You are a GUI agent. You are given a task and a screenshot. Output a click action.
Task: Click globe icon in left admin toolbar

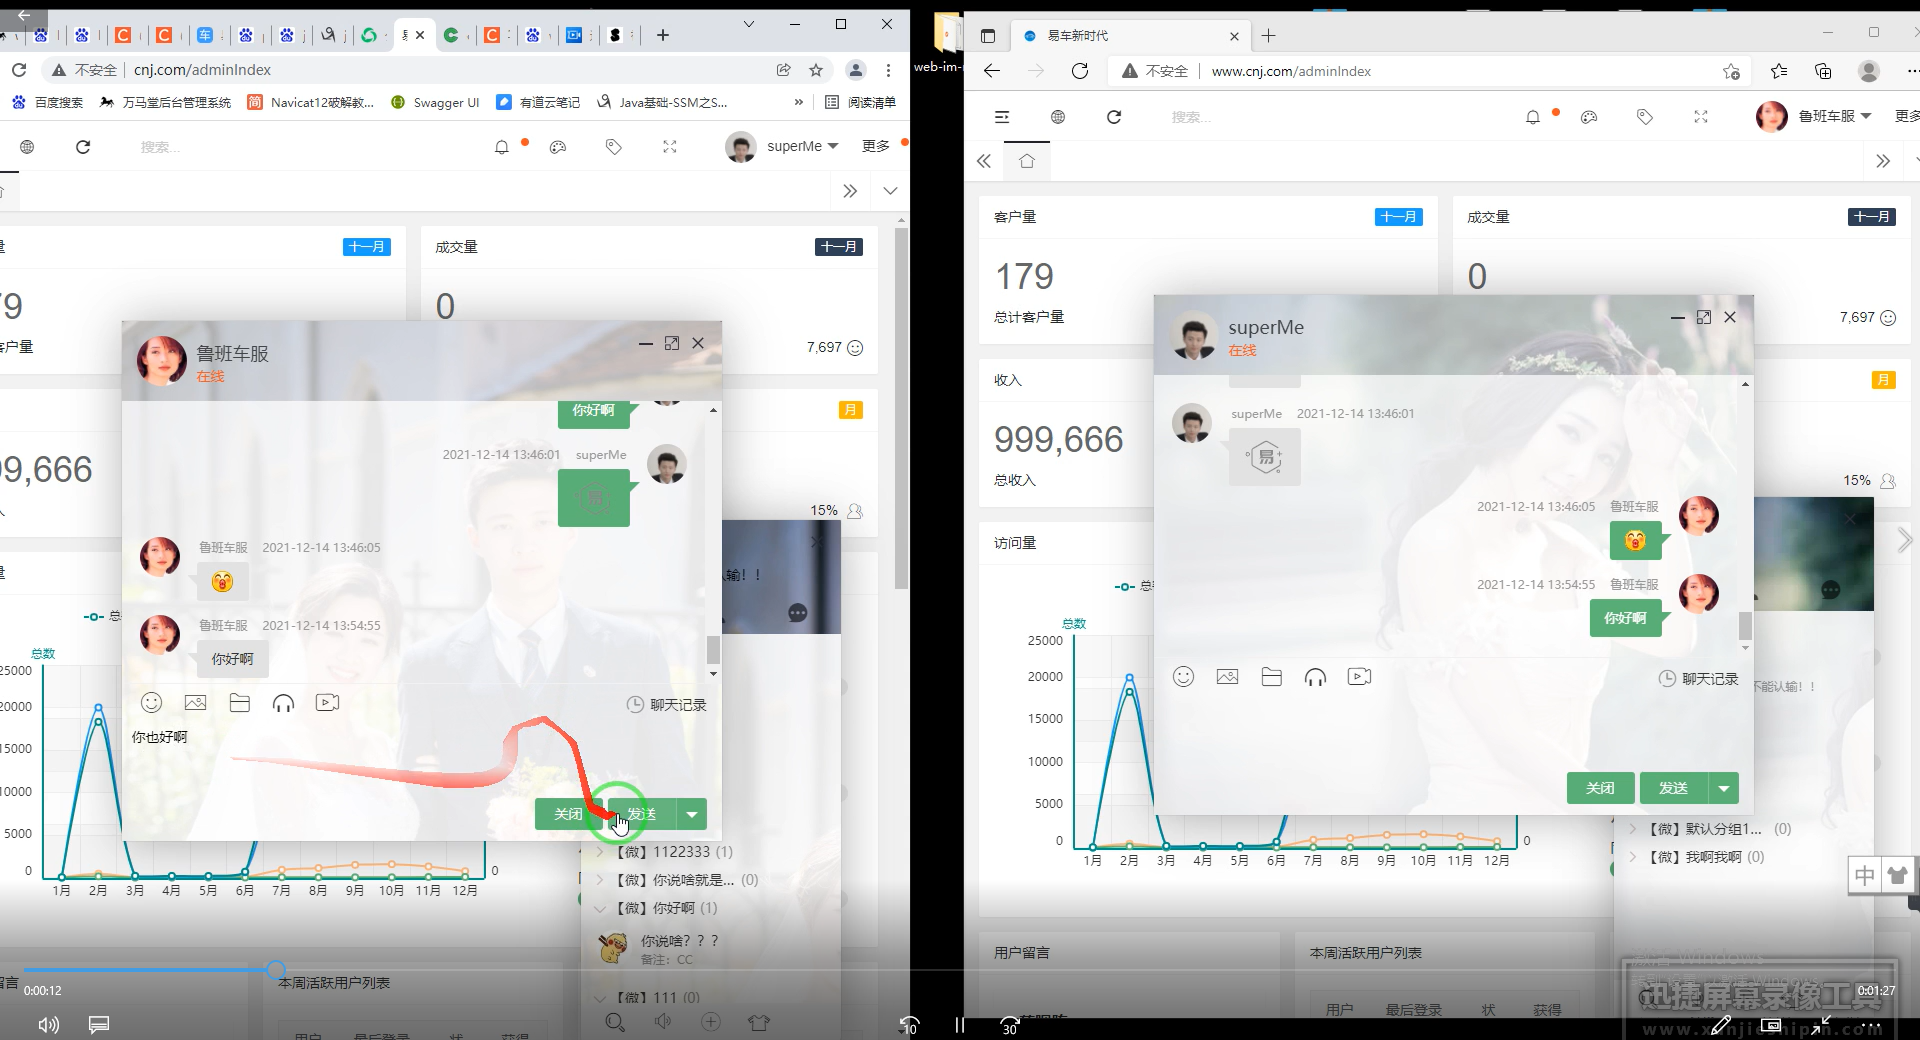pyautogui.click(x=27, y=147)
